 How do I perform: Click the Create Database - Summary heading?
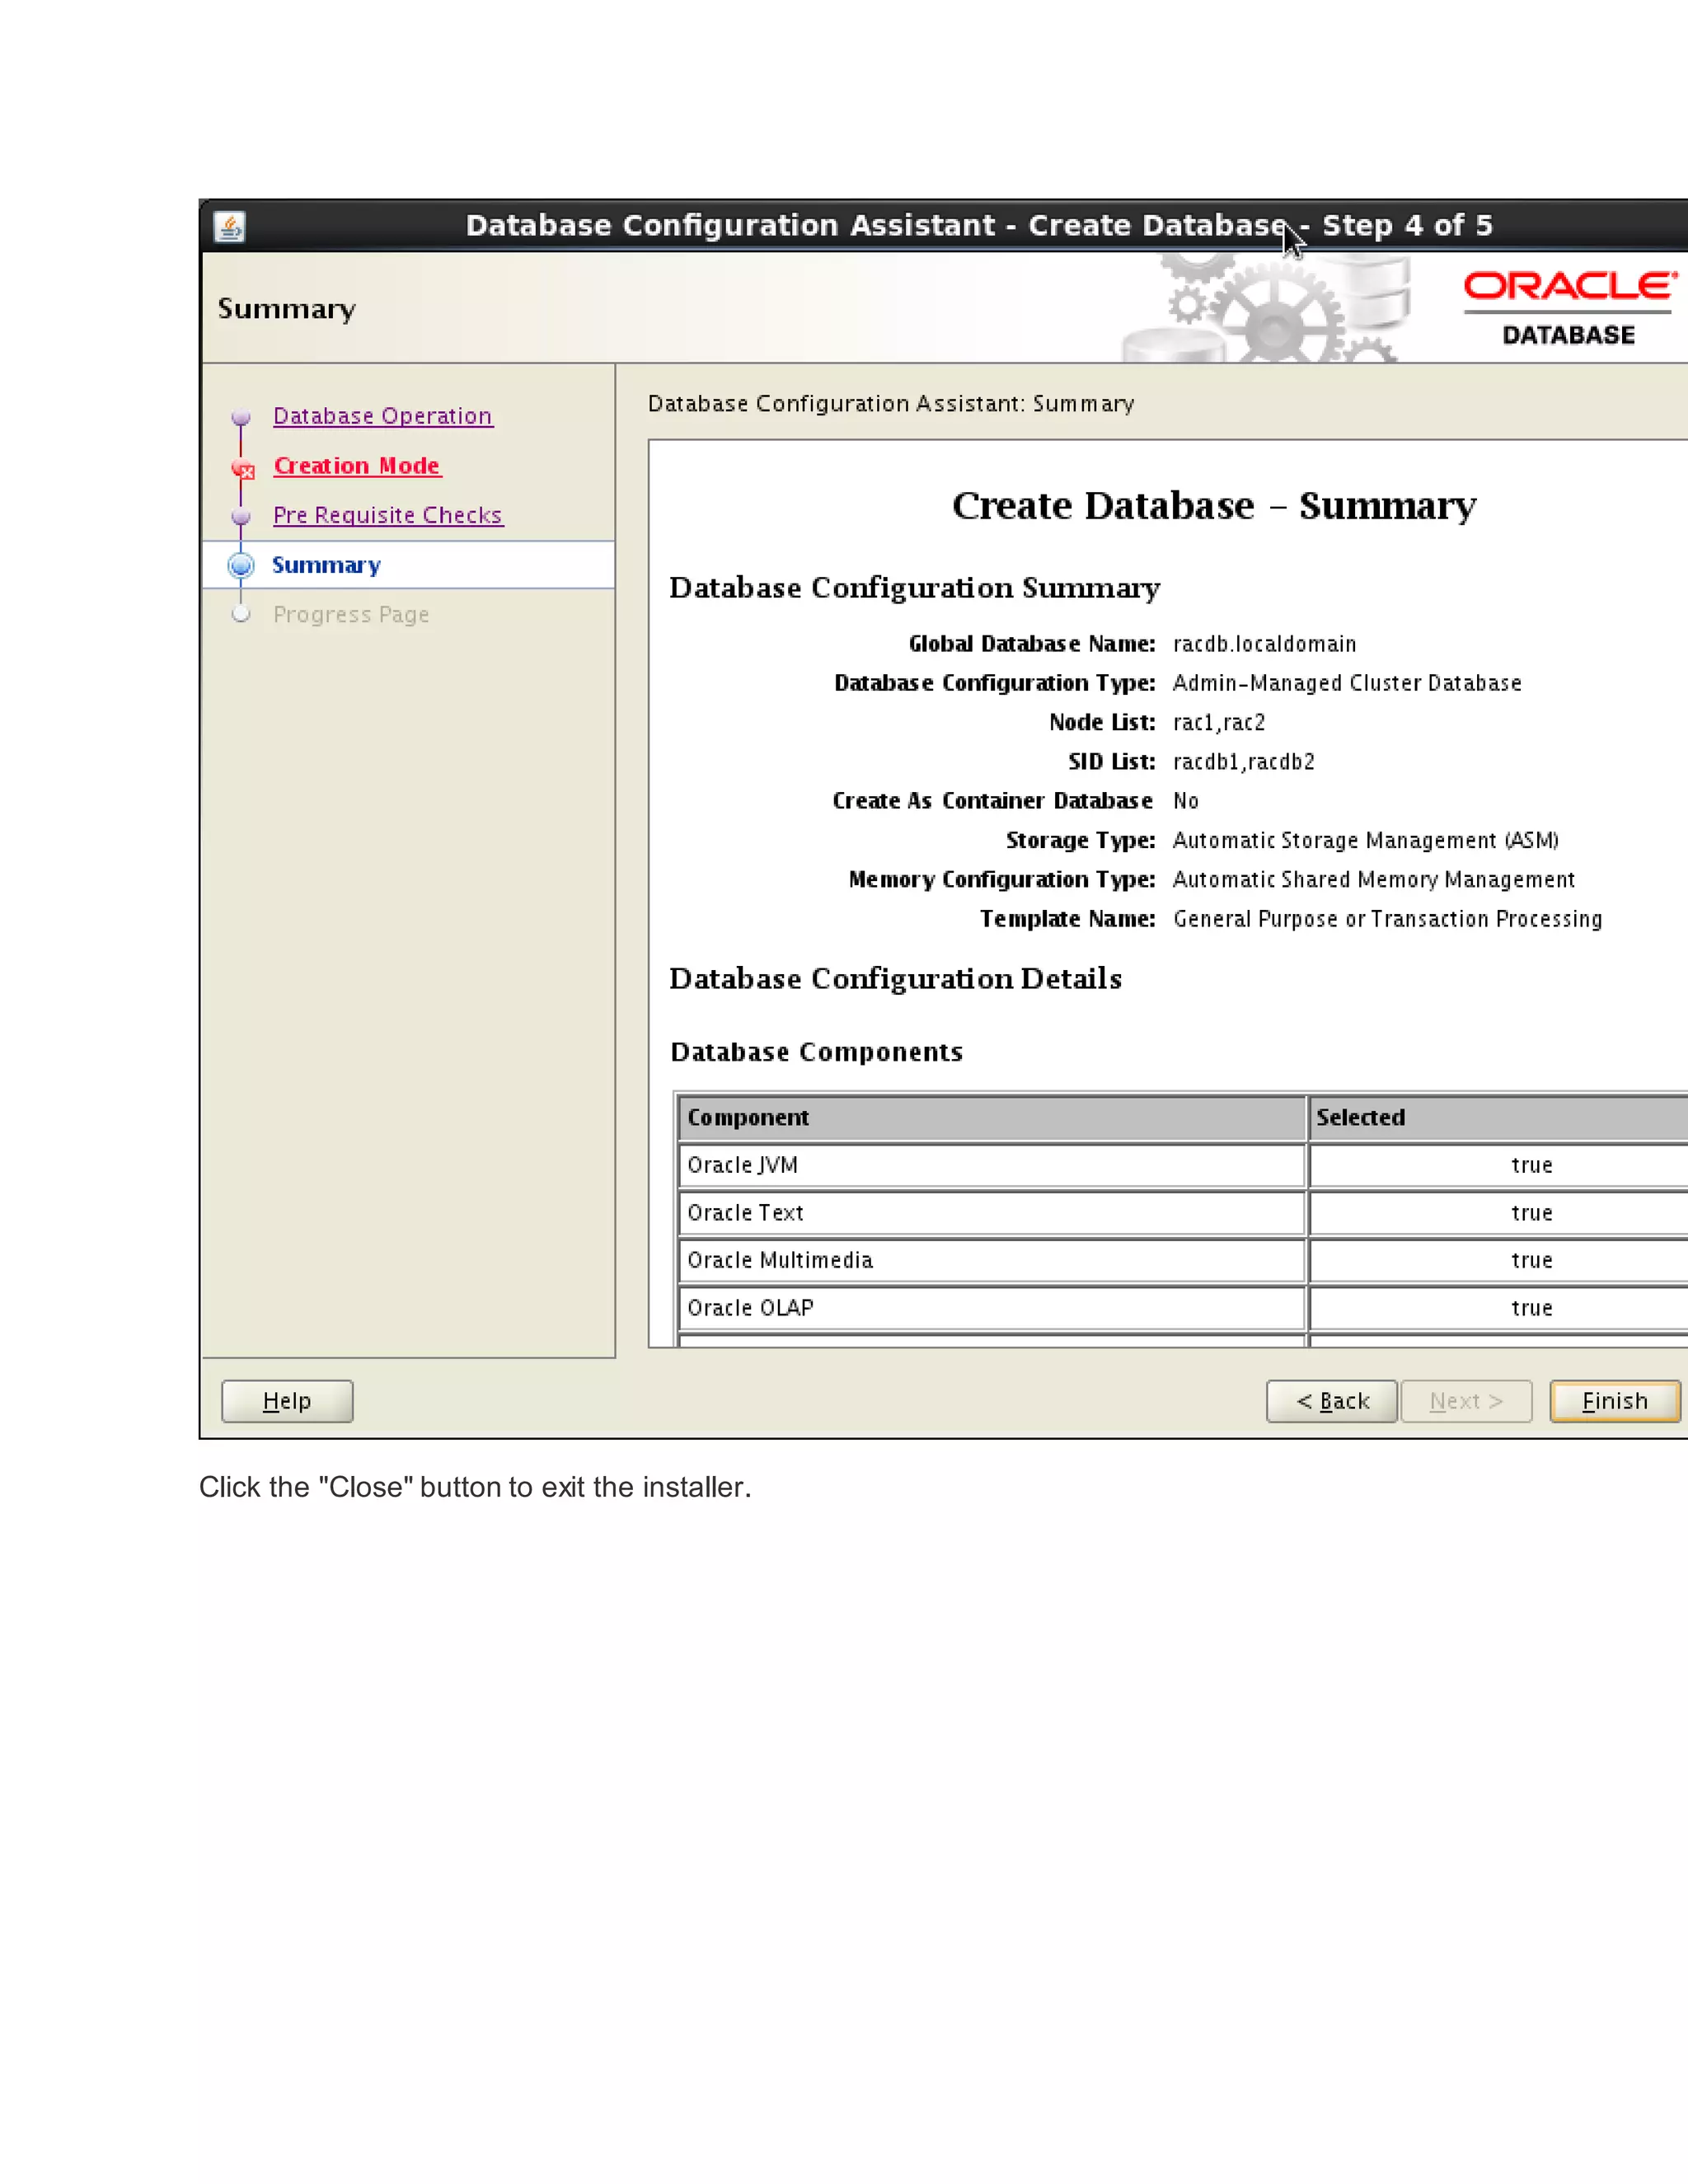pos(1214,506)
